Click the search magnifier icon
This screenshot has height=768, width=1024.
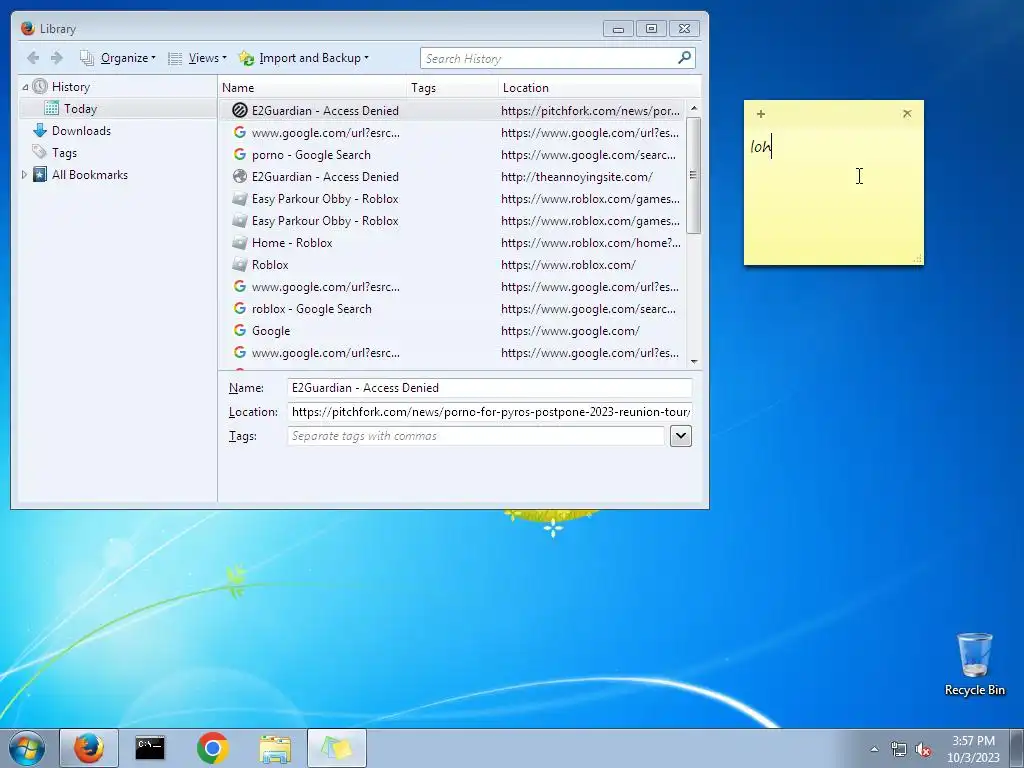click(684, 57)
